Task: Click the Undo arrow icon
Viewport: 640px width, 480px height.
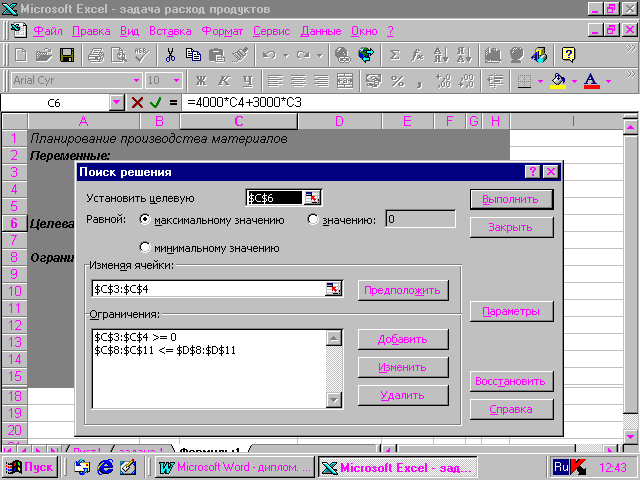Action: pyautogui.click(x=269, y=55)
